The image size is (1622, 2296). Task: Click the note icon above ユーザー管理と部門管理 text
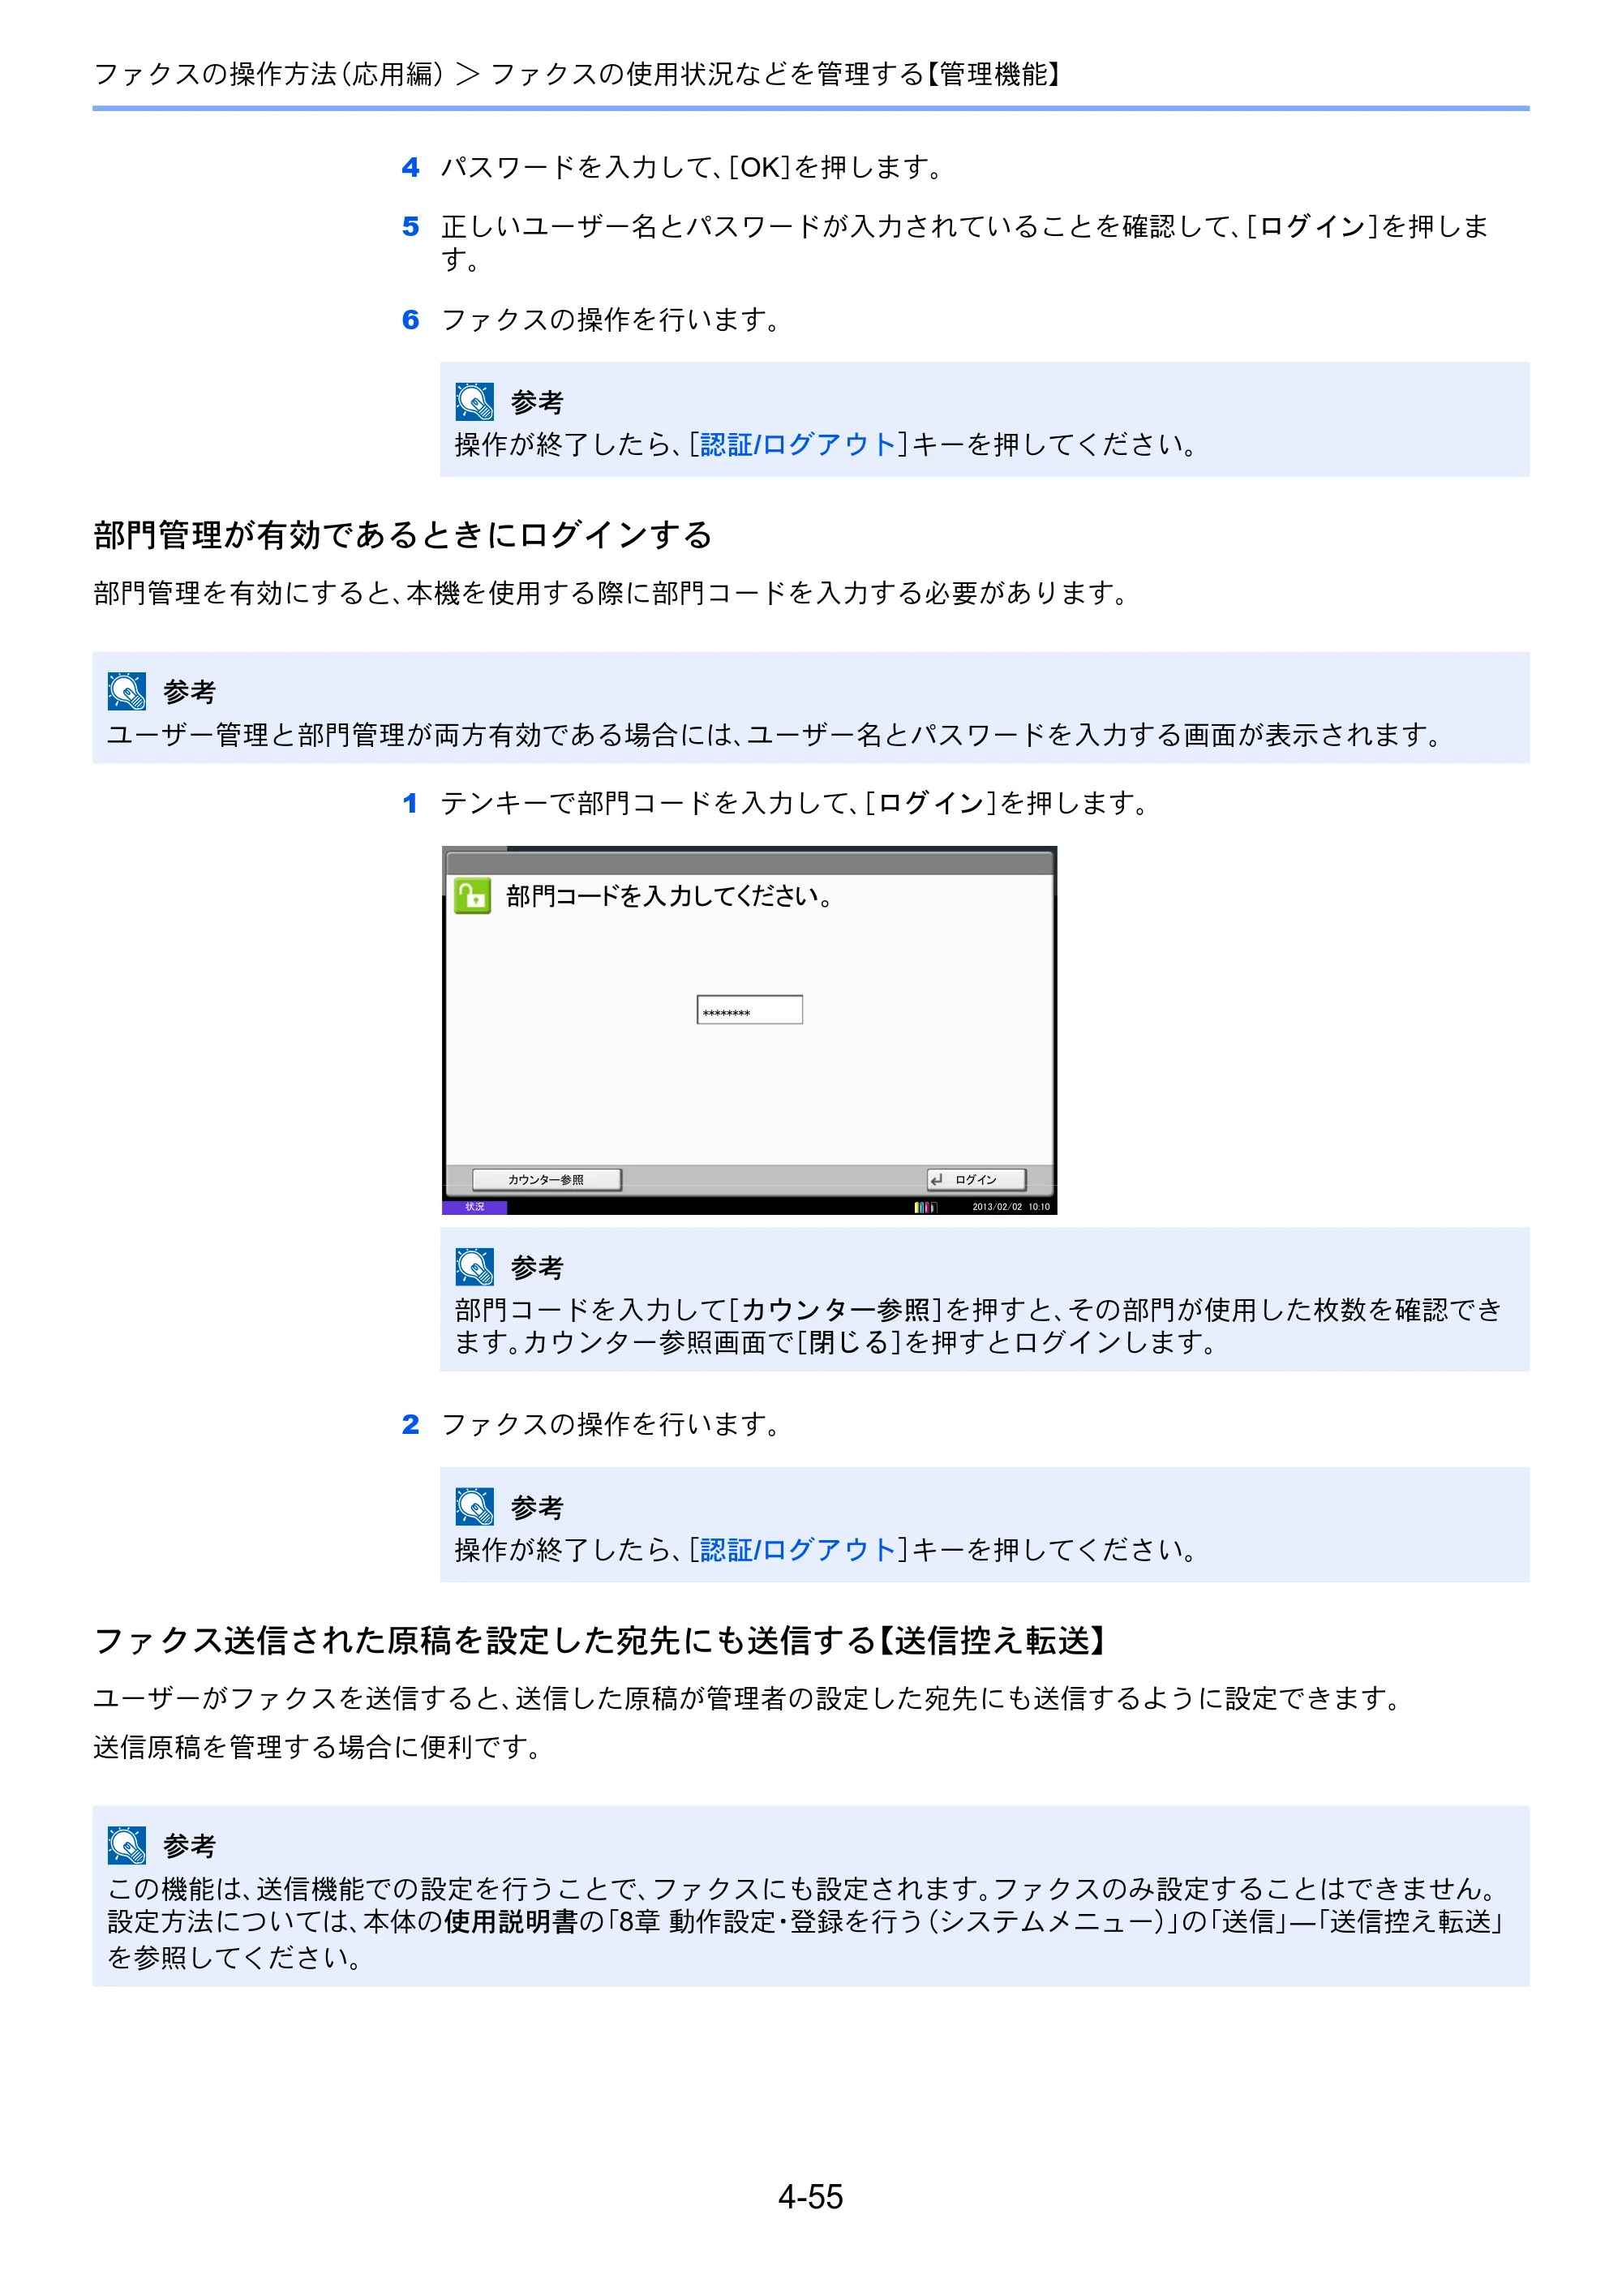click(x=127, y=691)
